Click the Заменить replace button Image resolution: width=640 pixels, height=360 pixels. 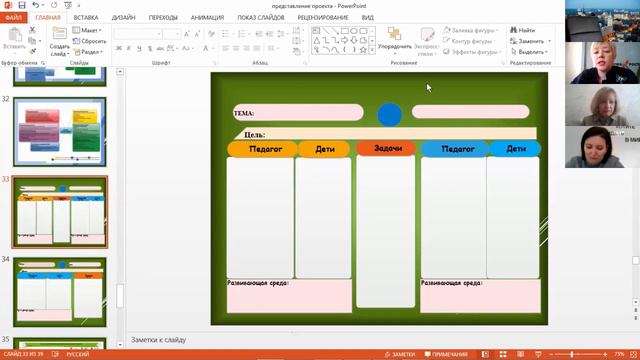(x=530, y=41)
